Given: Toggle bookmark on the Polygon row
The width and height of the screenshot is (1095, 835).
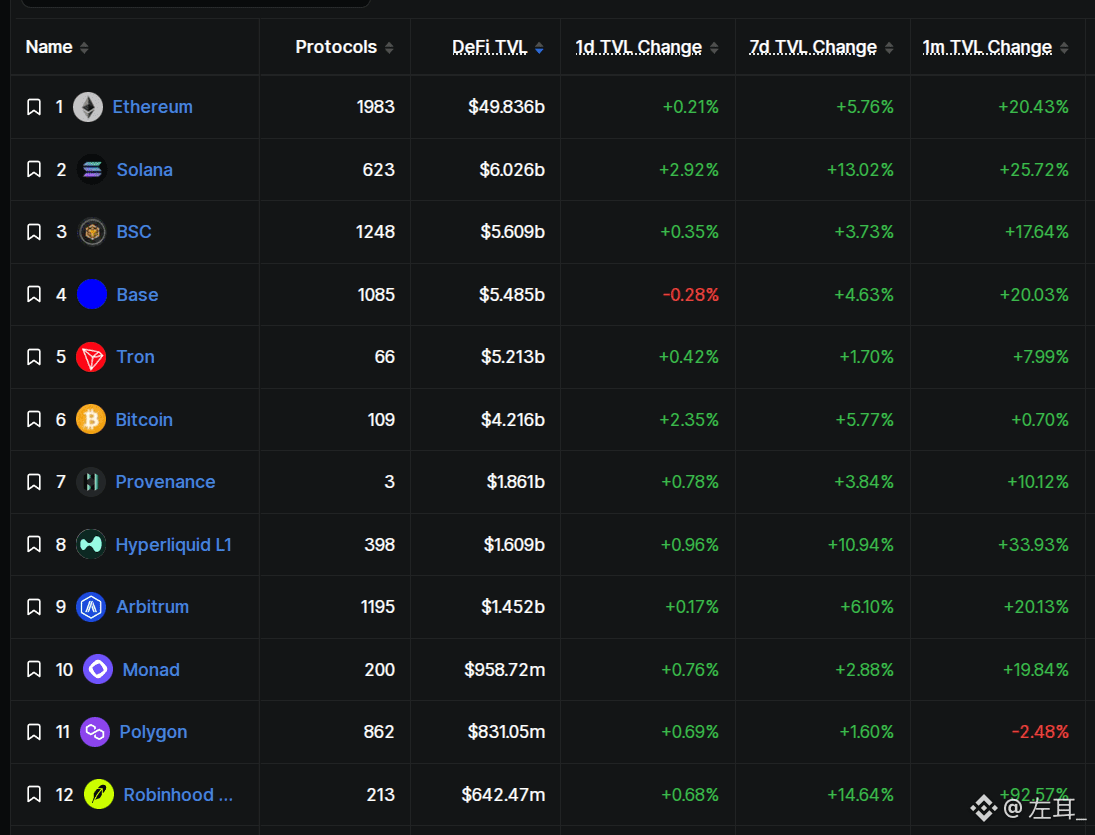Looking at the screenshot, I should [34, 732].
